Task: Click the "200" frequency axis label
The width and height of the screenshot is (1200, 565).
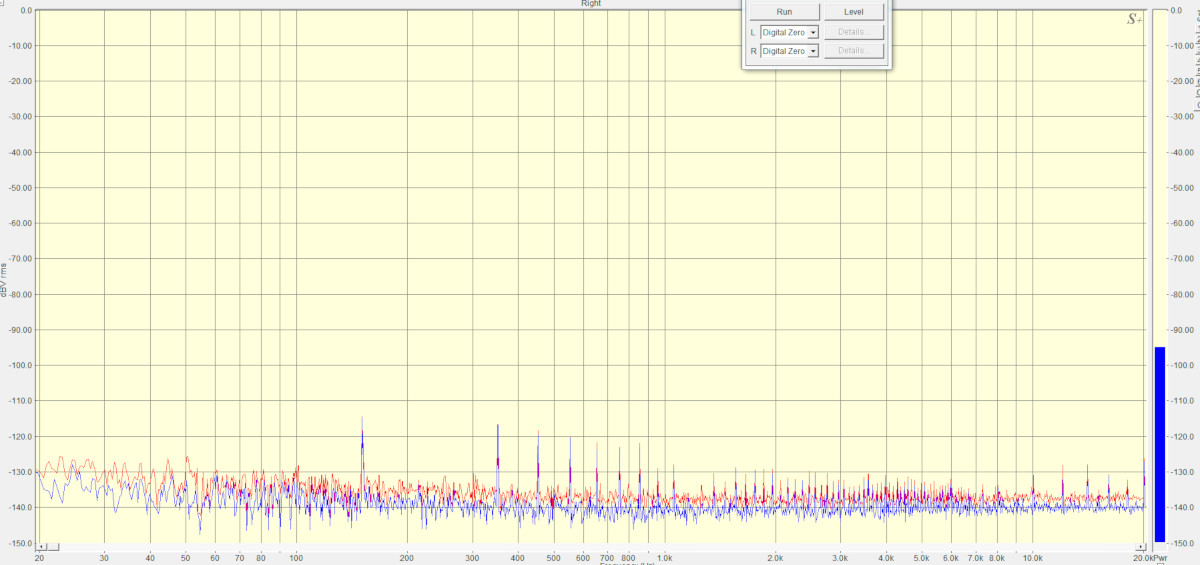Action: 406,558
